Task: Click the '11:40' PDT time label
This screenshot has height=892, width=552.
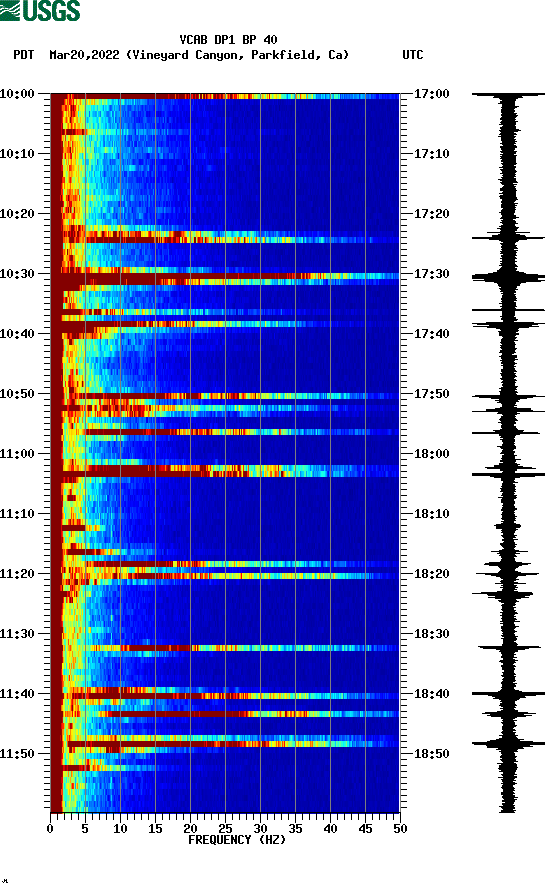Action: [x=17, y=693]
